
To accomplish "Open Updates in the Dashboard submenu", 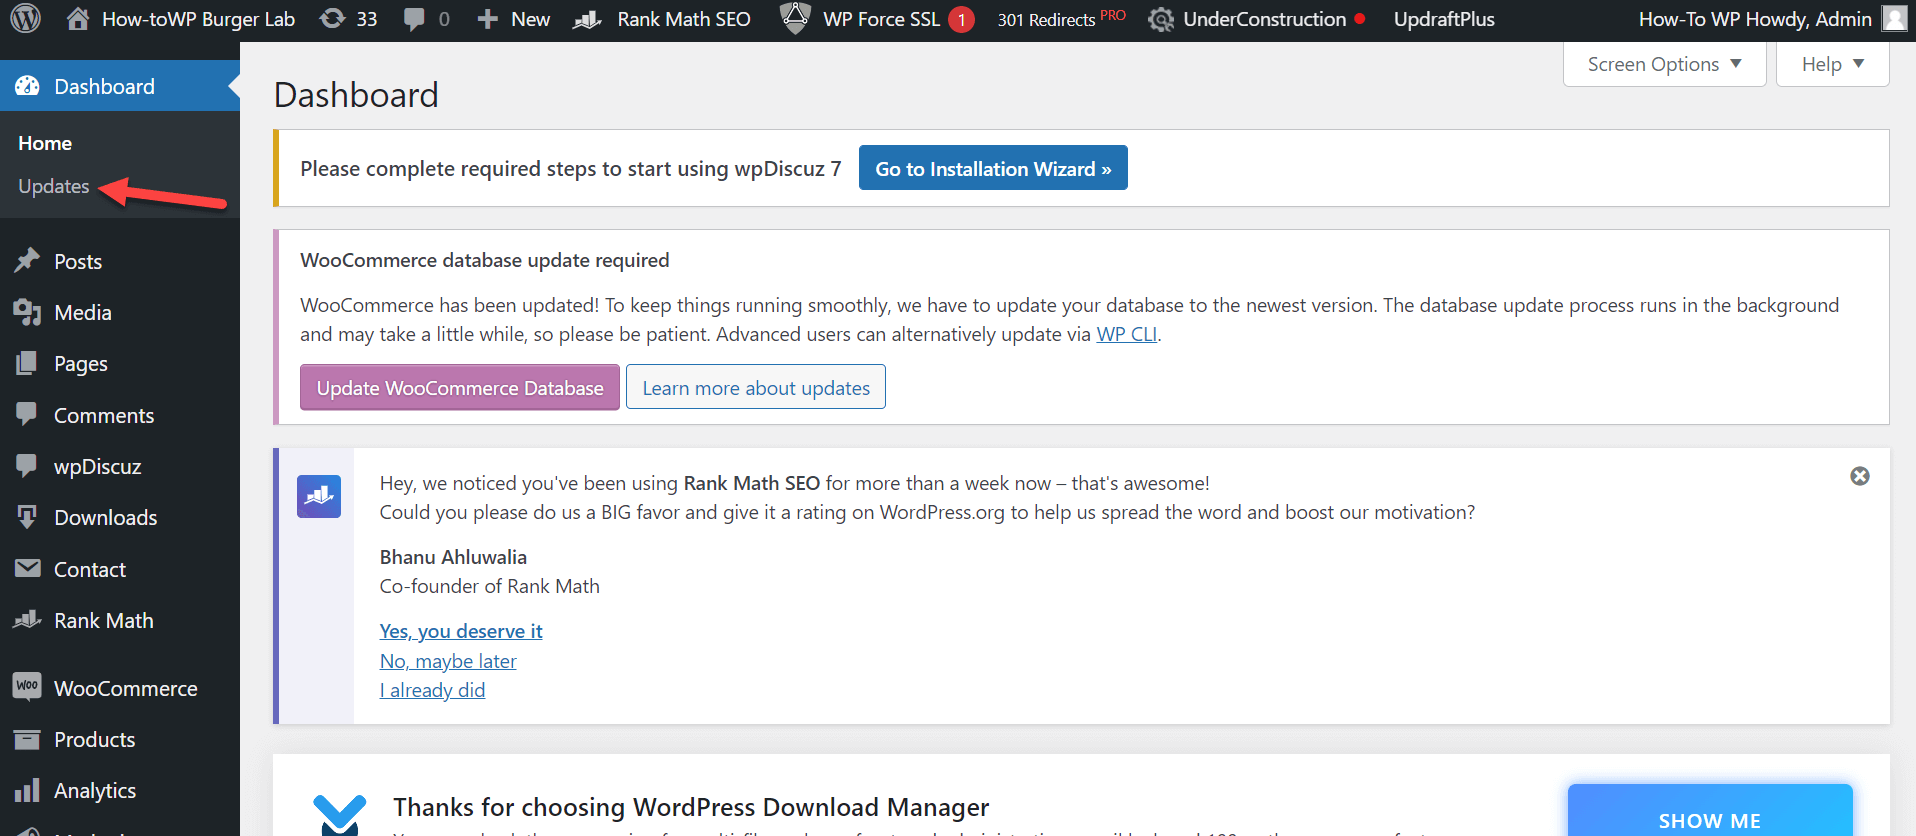I will pyautogui.click(x=54, y=187).
